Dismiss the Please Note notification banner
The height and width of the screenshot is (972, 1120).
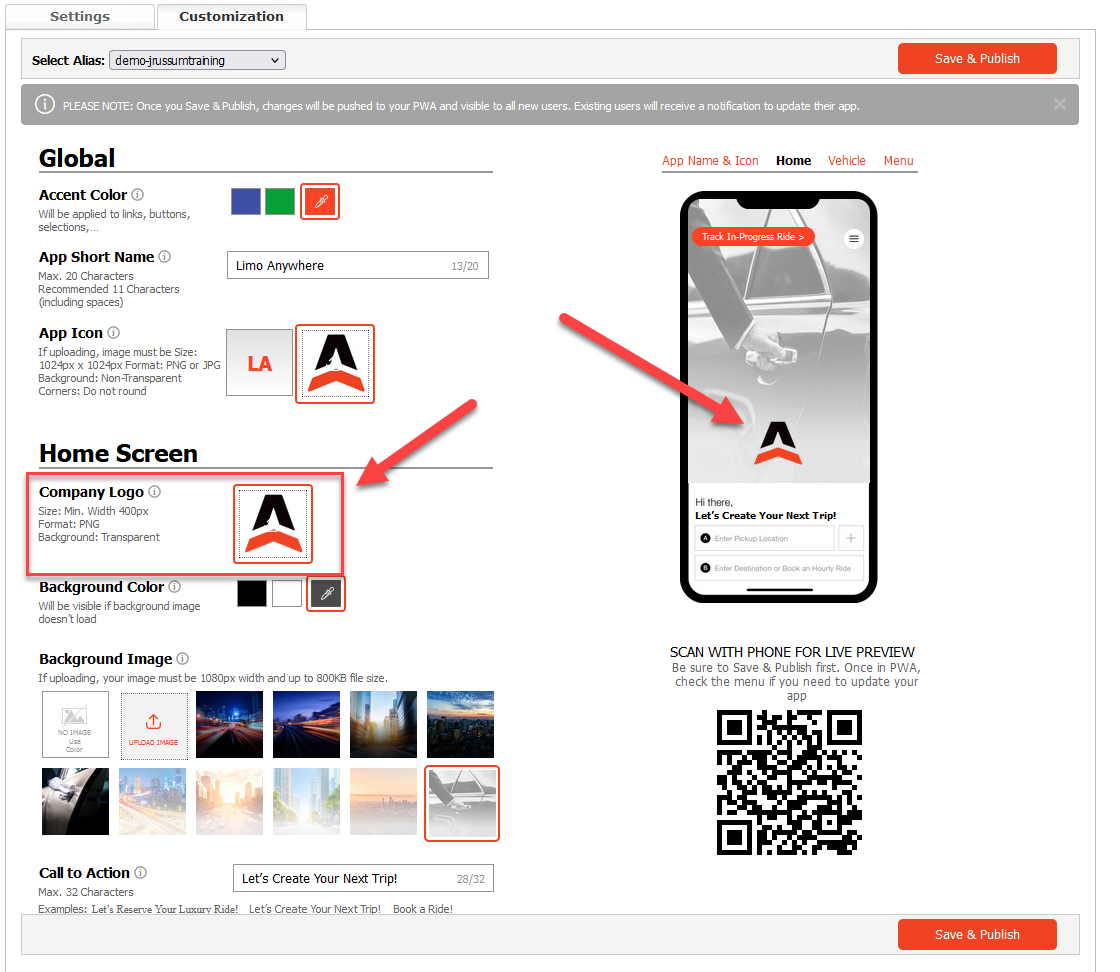pos(1059,104)
